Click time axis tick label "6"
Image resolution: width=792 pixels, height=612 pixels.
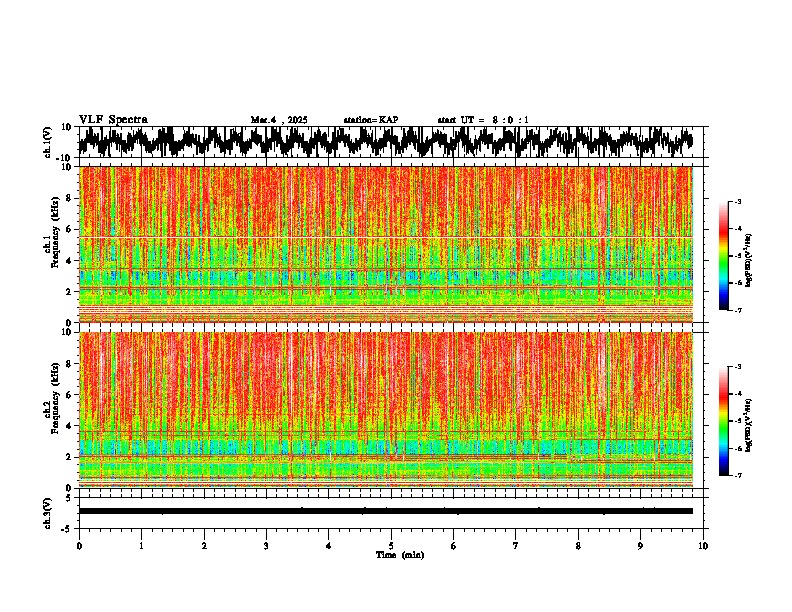[x=454, y=546]
